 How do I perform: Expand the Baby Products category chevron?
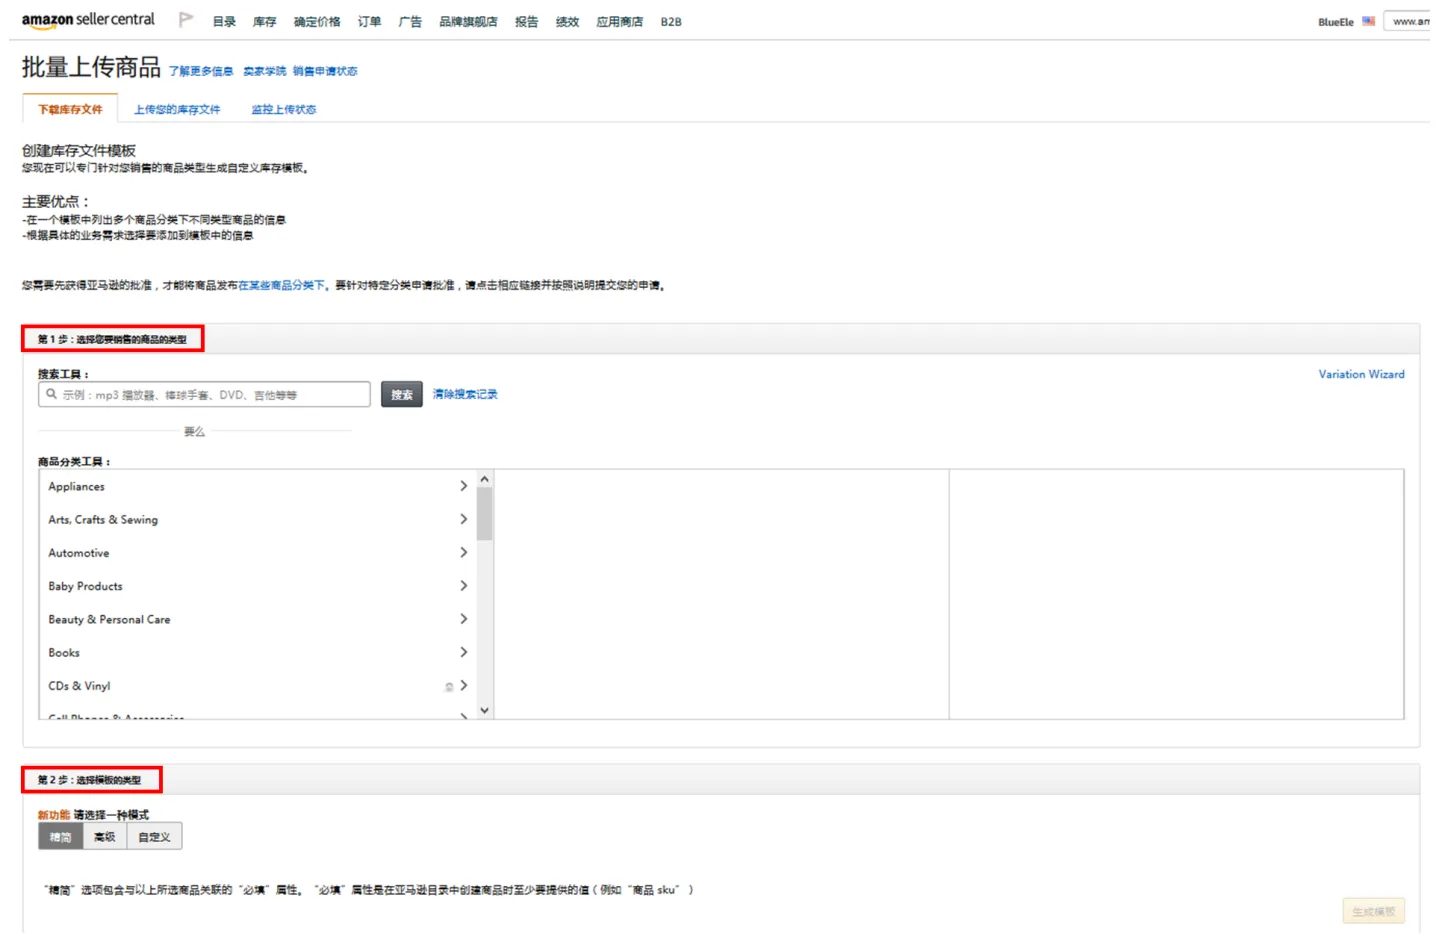[463, 586]
